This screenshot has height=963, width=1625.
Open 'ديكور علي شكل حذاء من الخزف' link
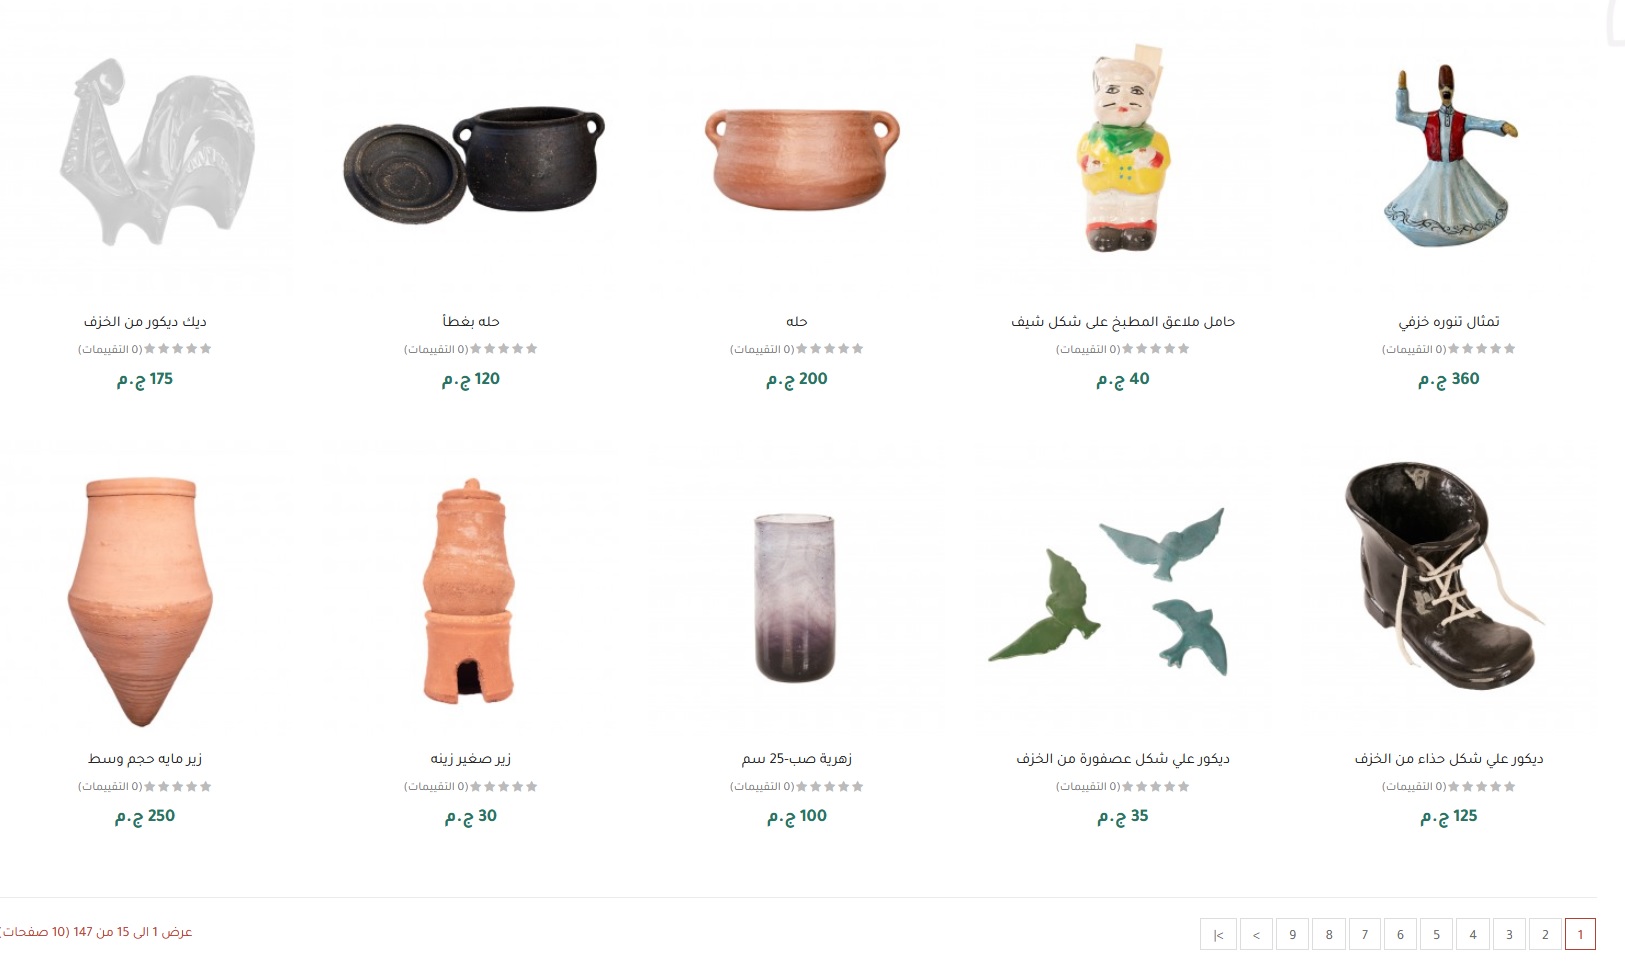tap(1449, 759)
